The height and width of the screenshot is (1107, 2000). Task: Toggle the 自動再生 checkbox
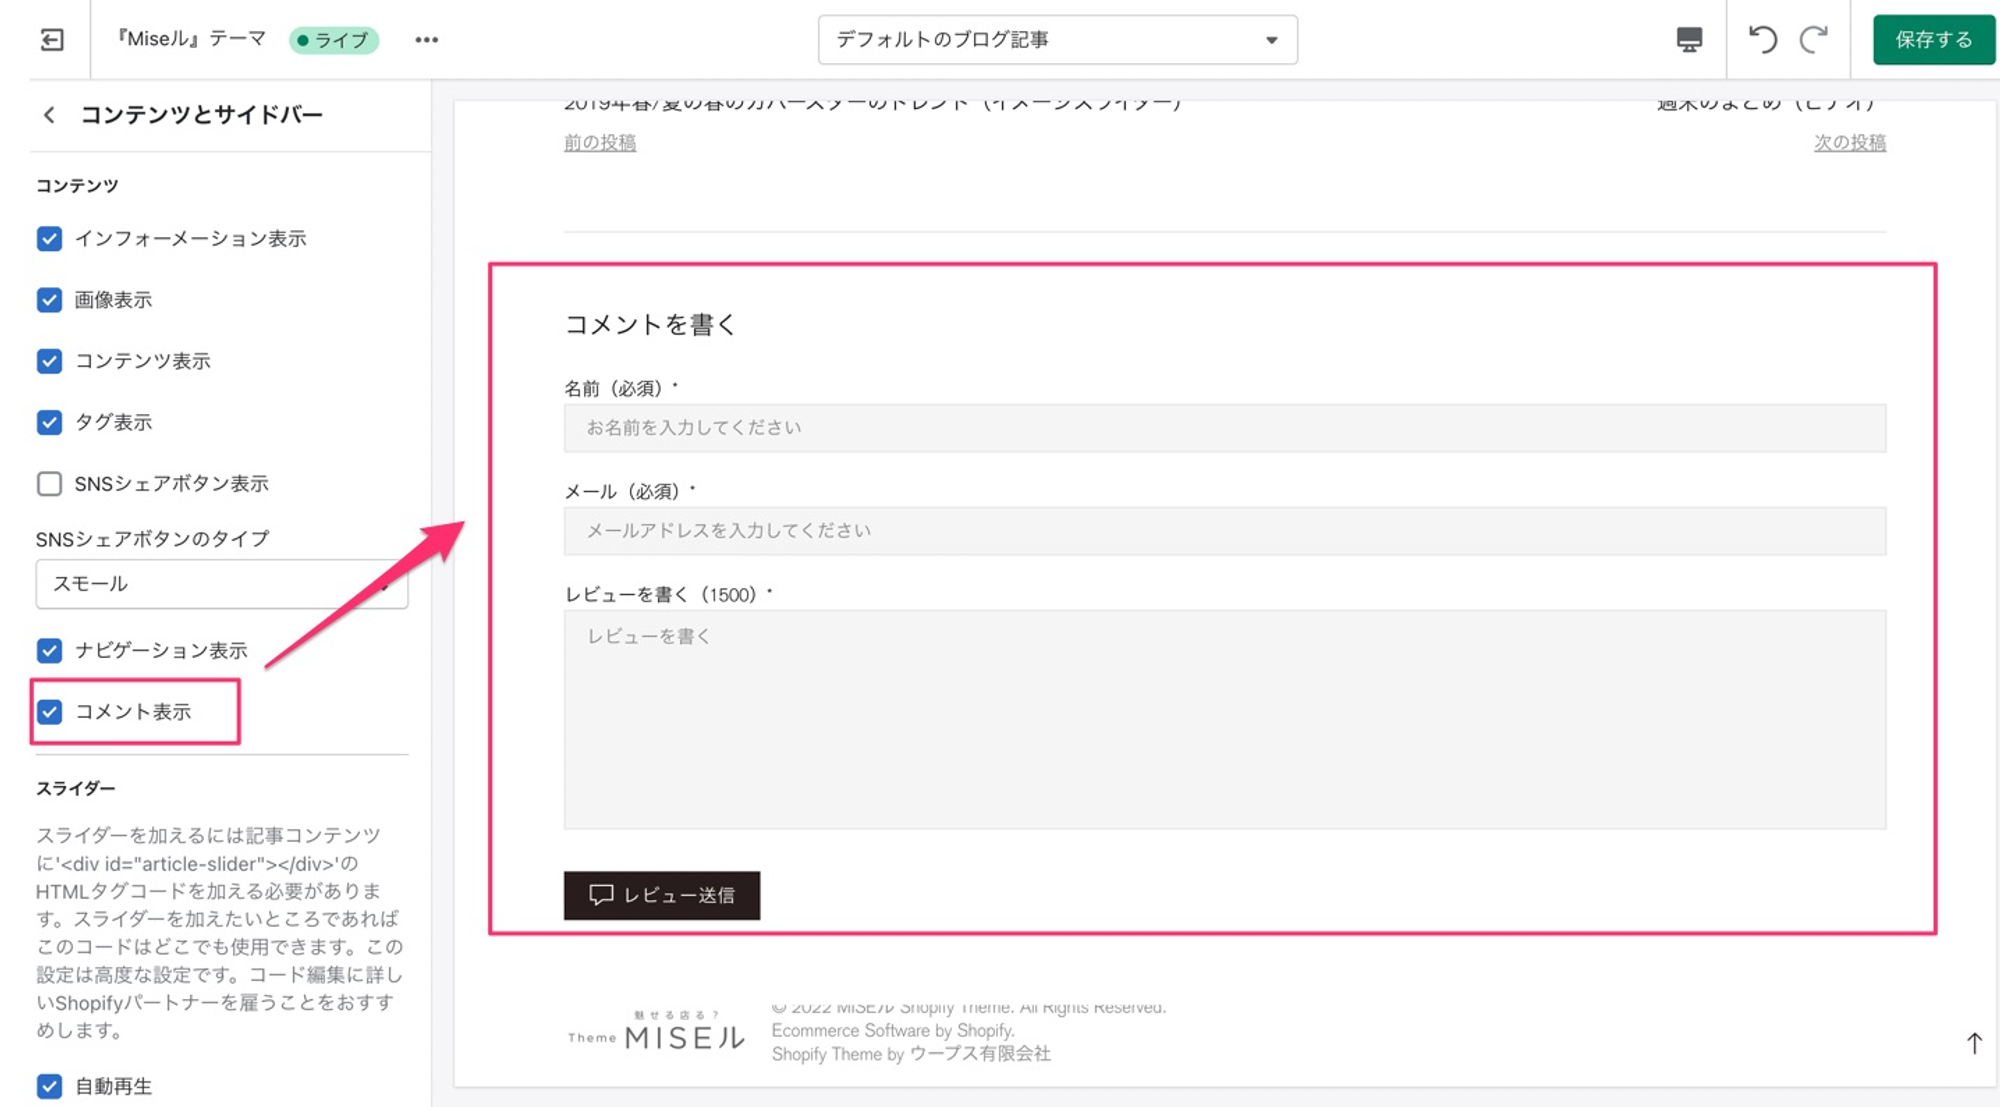(49, 1086)
